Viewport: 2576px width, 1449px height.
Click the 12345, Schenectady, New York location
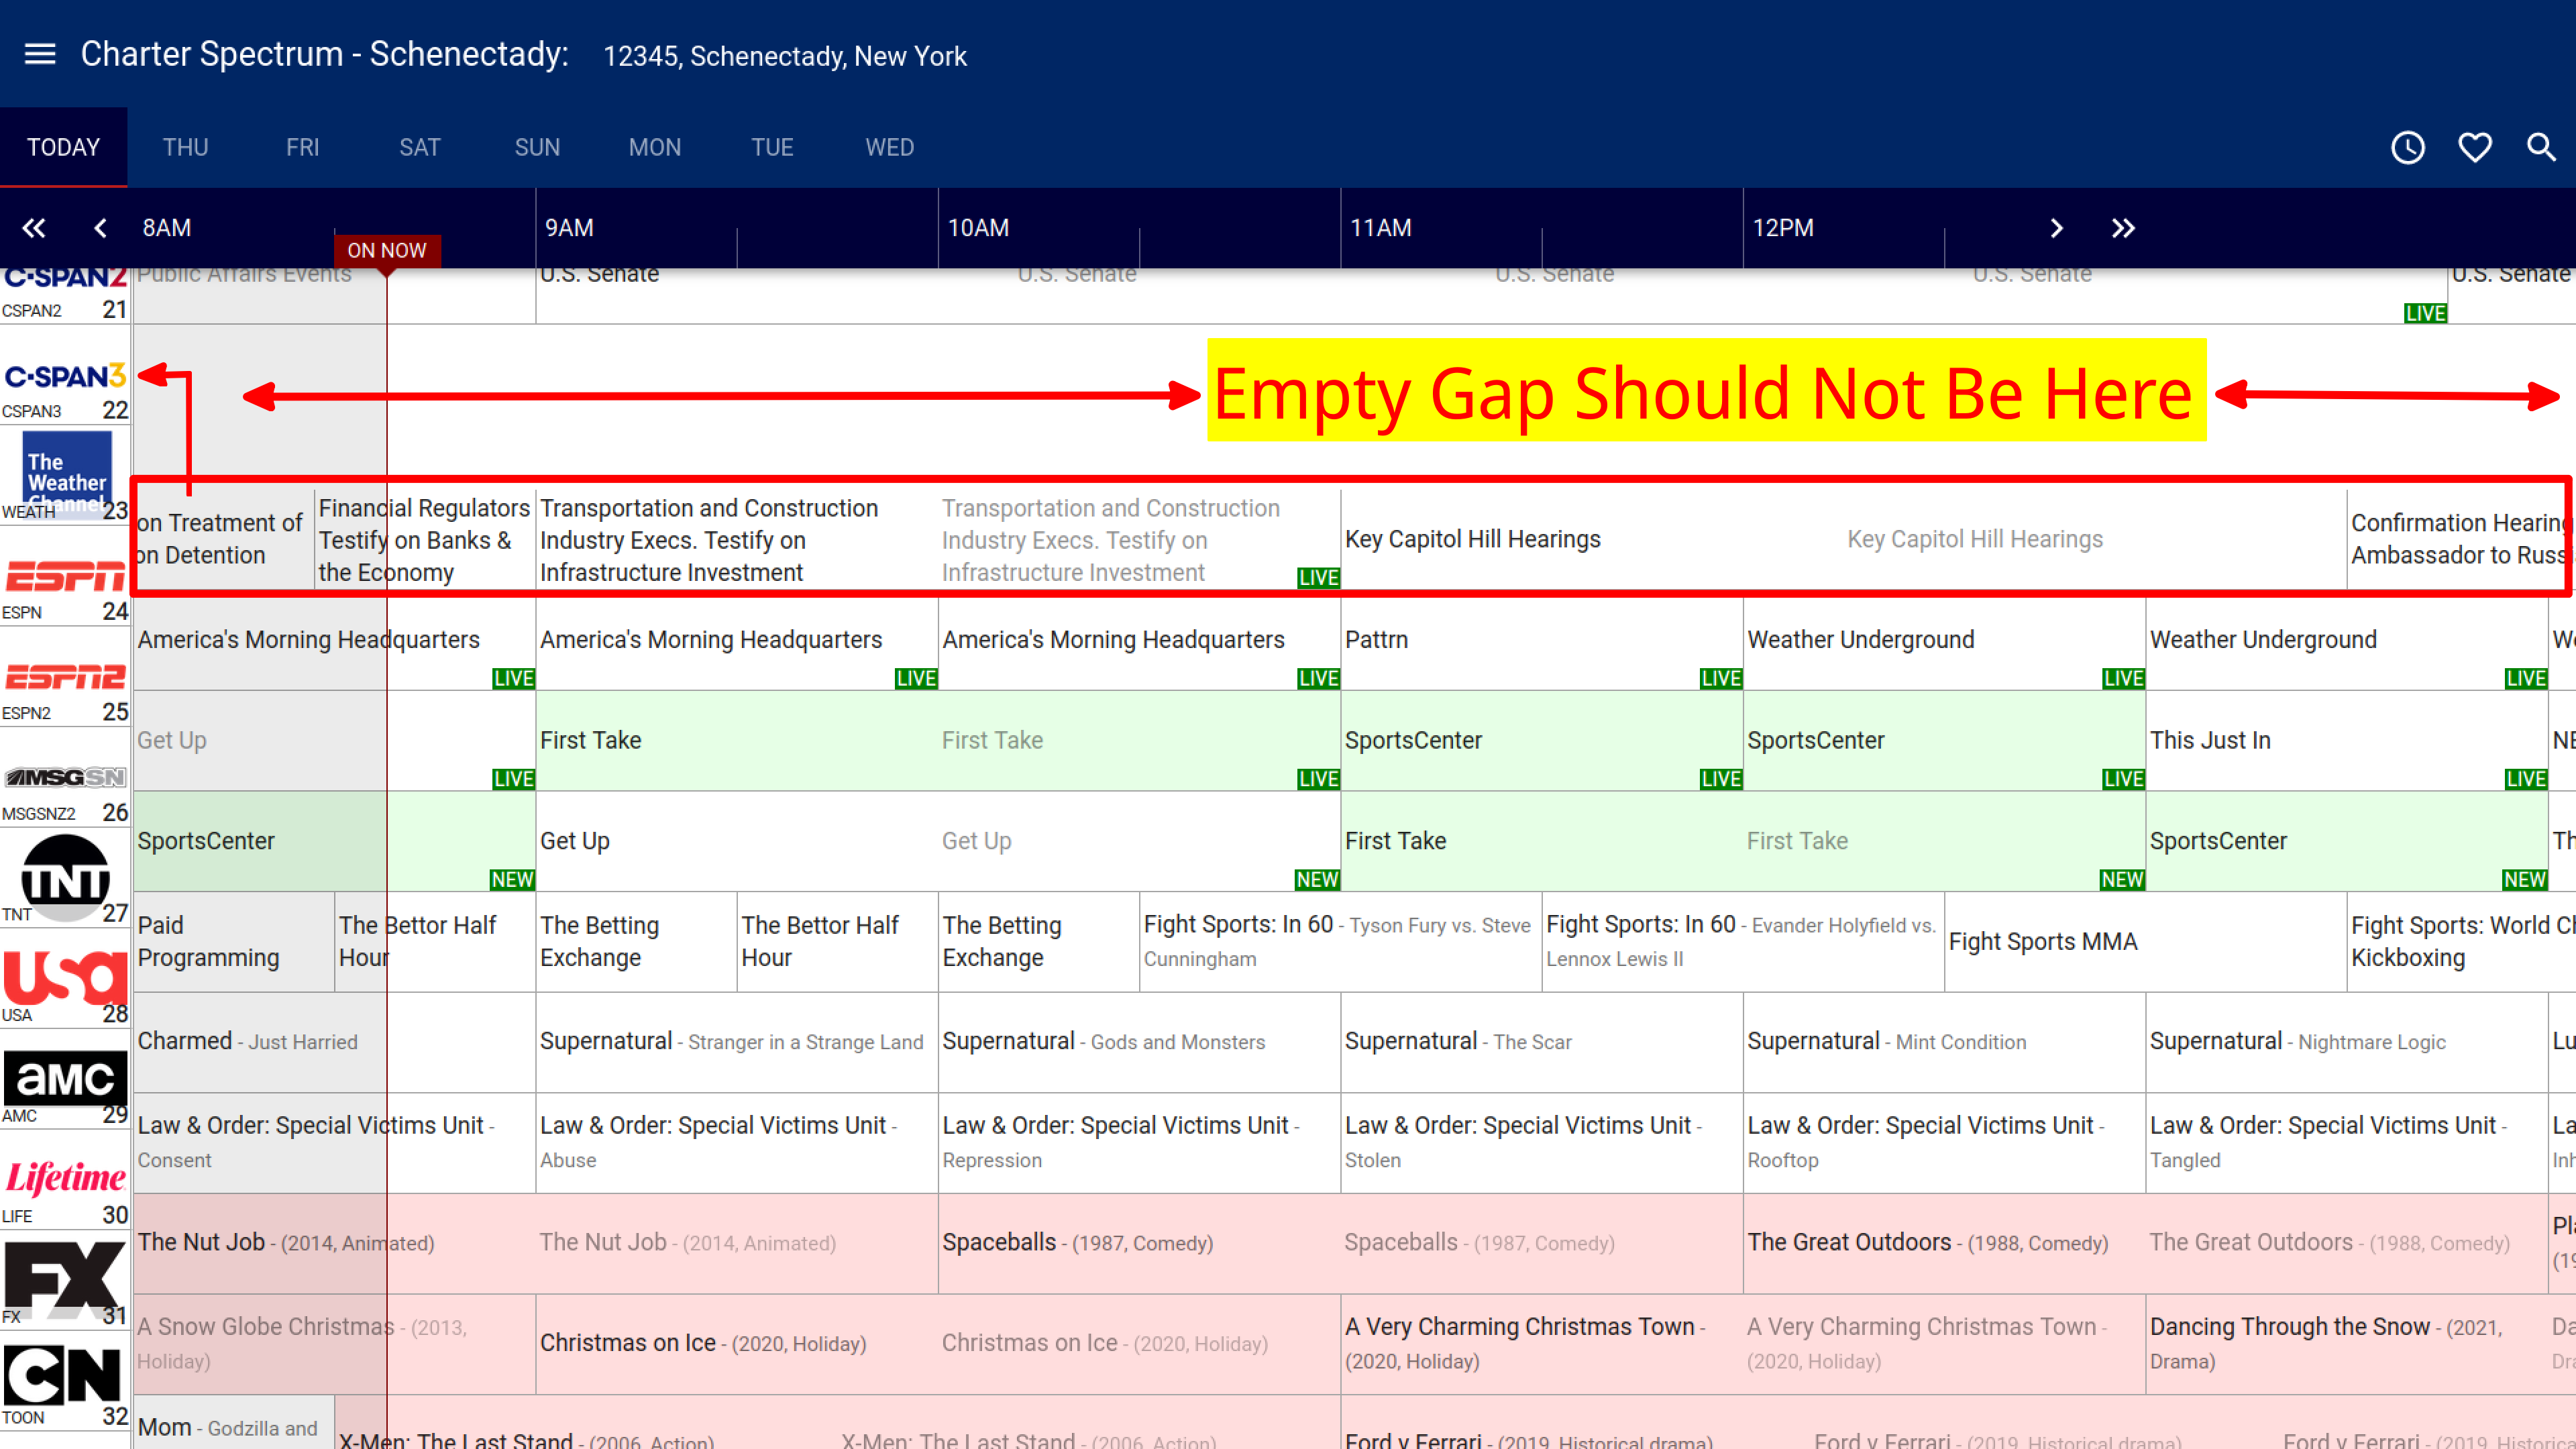click(785, 56)
